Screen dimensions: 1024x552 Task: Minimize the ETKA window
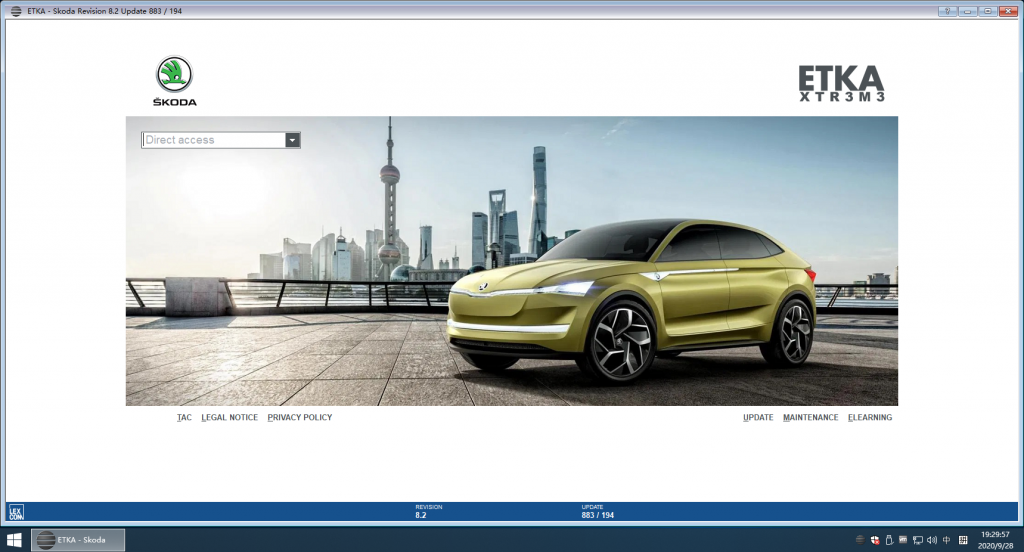[x=967, y=11]
